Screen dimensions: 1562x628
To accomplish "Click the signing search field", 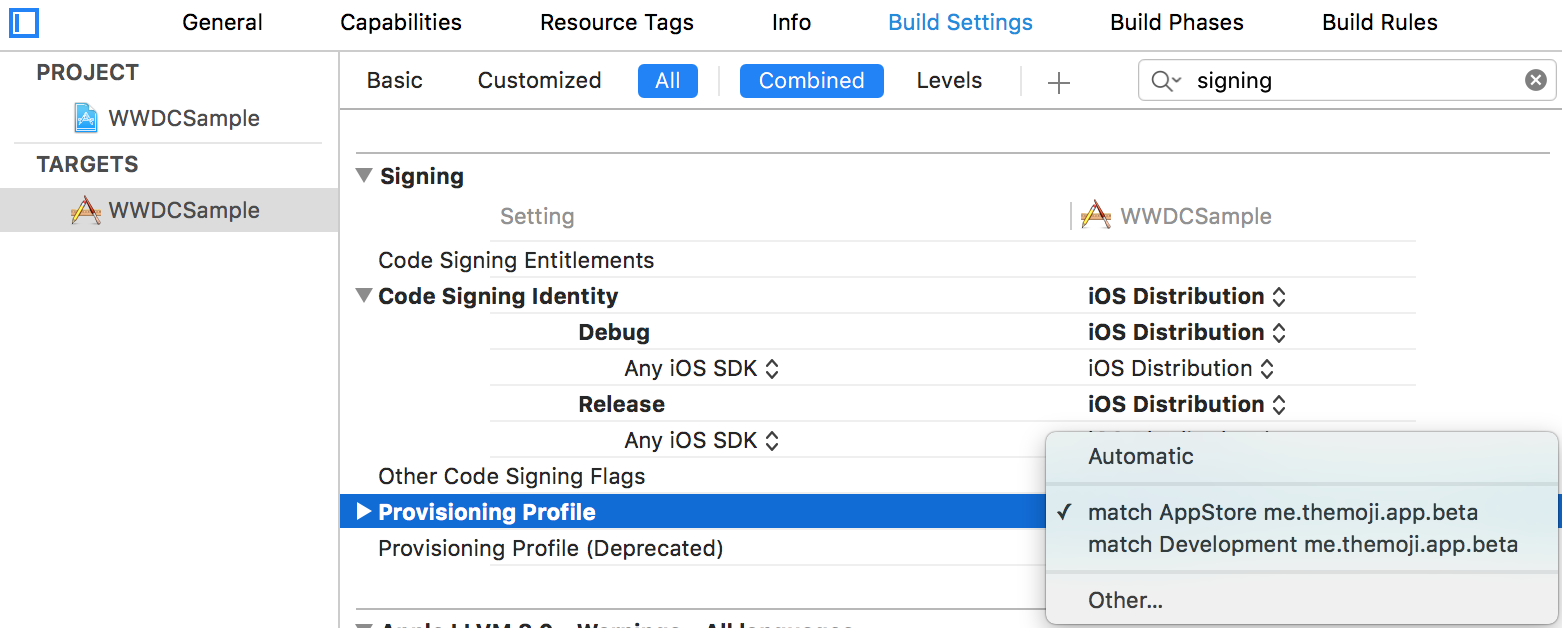I will click(1350, 81).
